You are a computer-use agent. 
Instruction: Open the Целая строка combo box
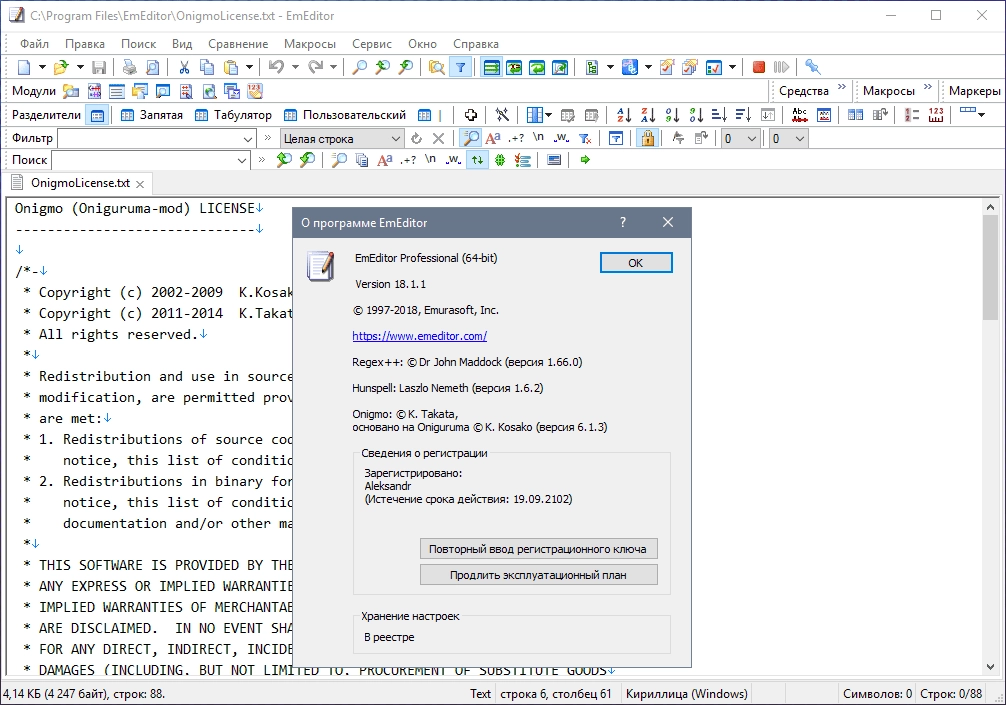[x=341, y=139]
